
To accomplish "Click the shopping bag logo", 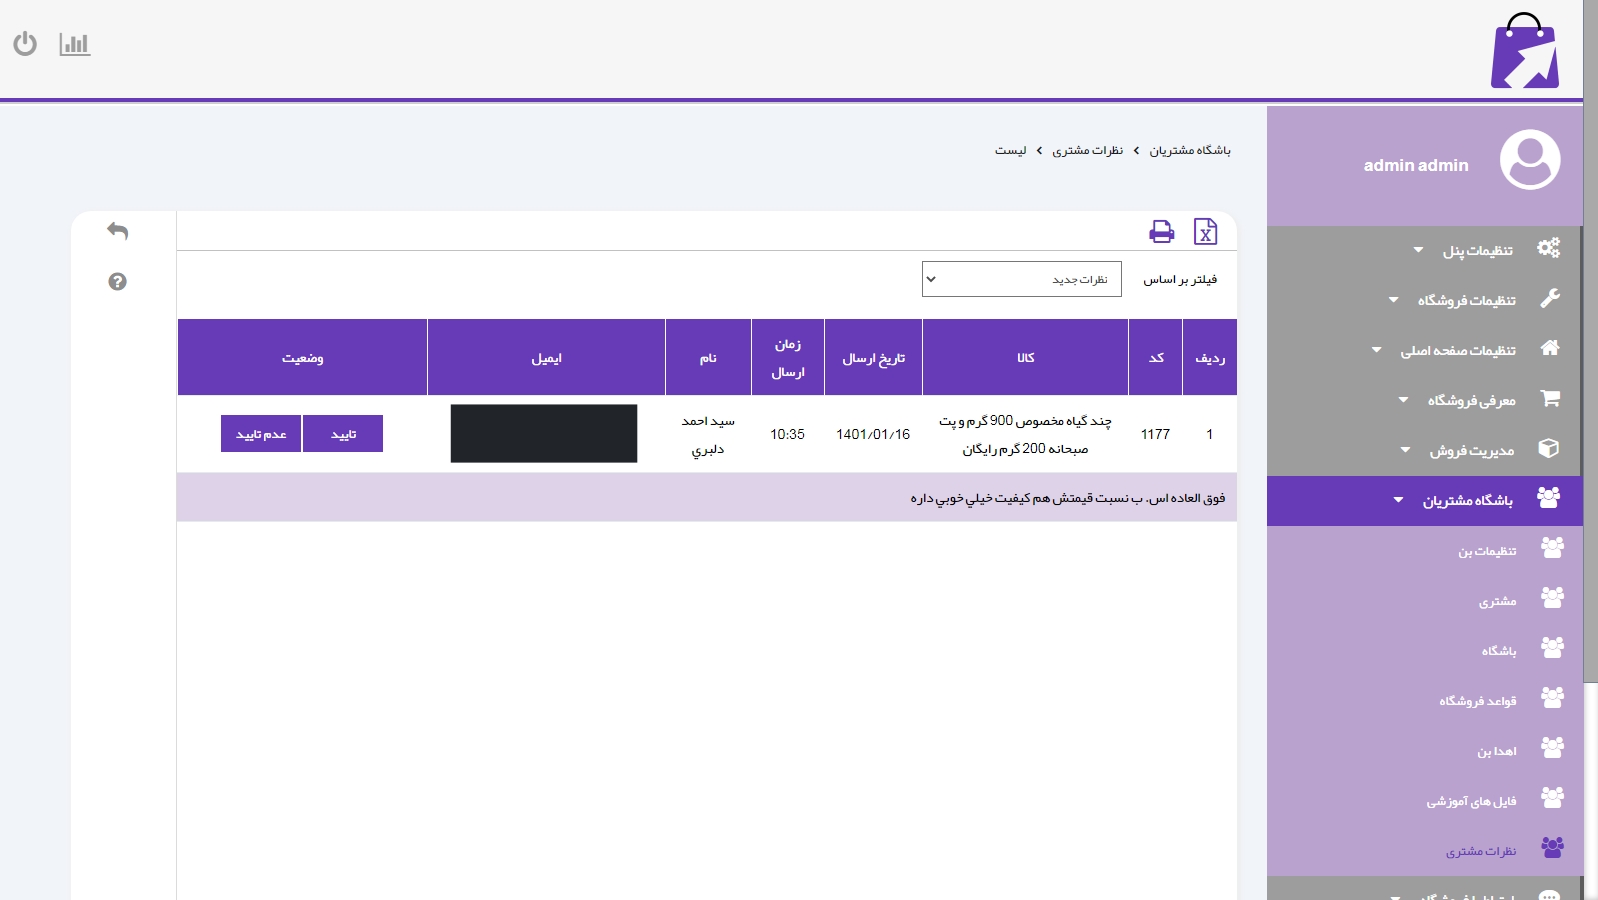I will 1524,52.
